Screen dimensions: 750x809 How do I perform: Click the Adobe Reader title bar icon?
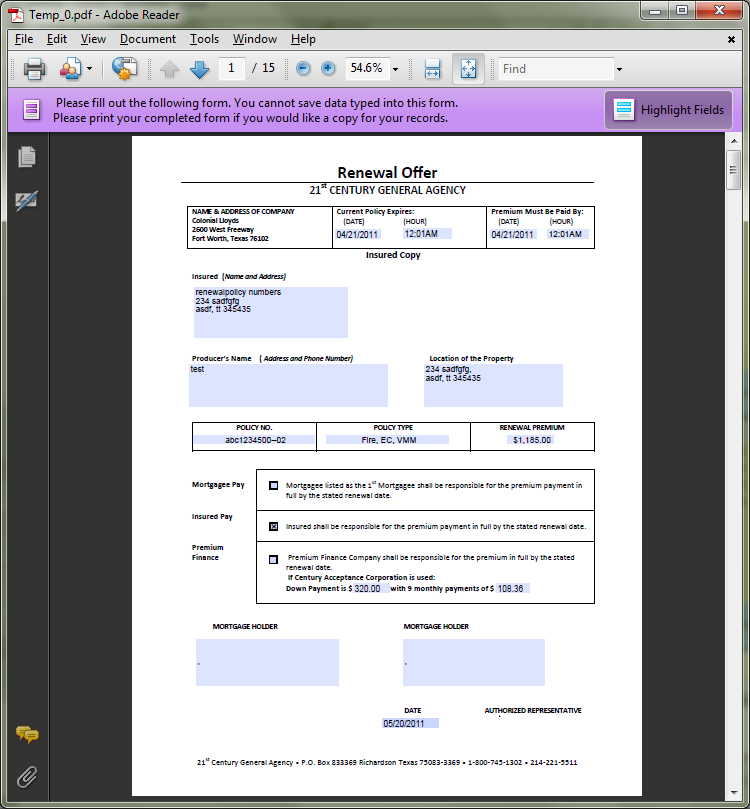tap(17, 14)
